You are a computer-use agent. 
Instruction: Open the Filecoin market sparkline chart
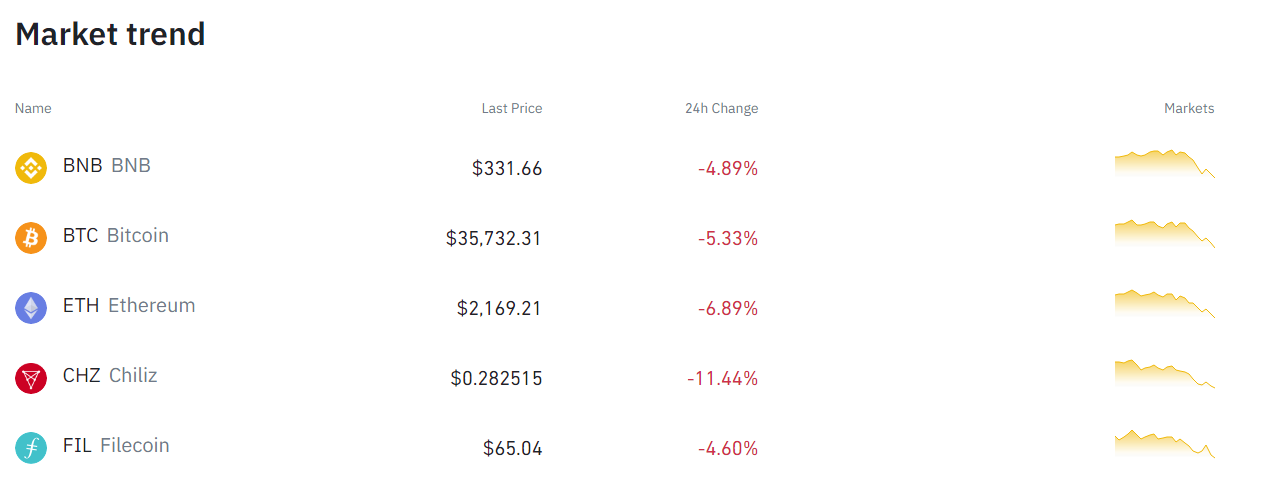[1164, 444]
